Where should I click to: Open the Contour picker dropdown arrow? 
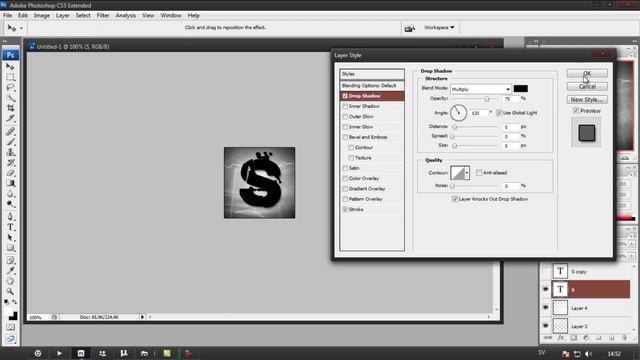467,173
